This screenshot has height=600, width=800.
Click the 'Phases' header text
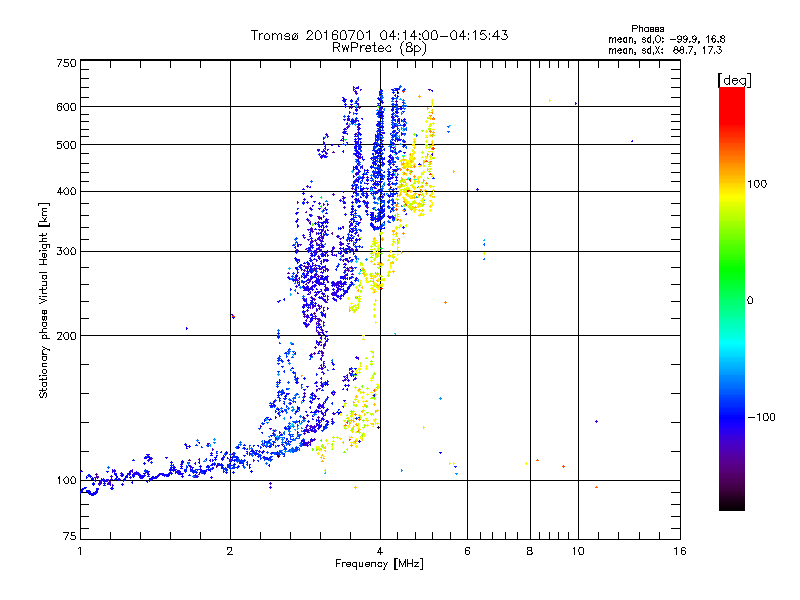click(x=647, y=29)
